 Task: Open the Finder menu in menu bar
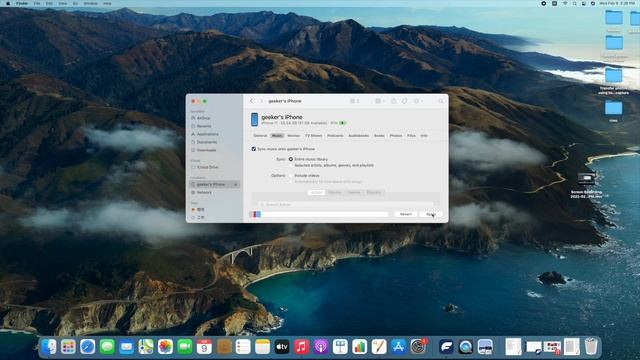click(x=22, y=3)
